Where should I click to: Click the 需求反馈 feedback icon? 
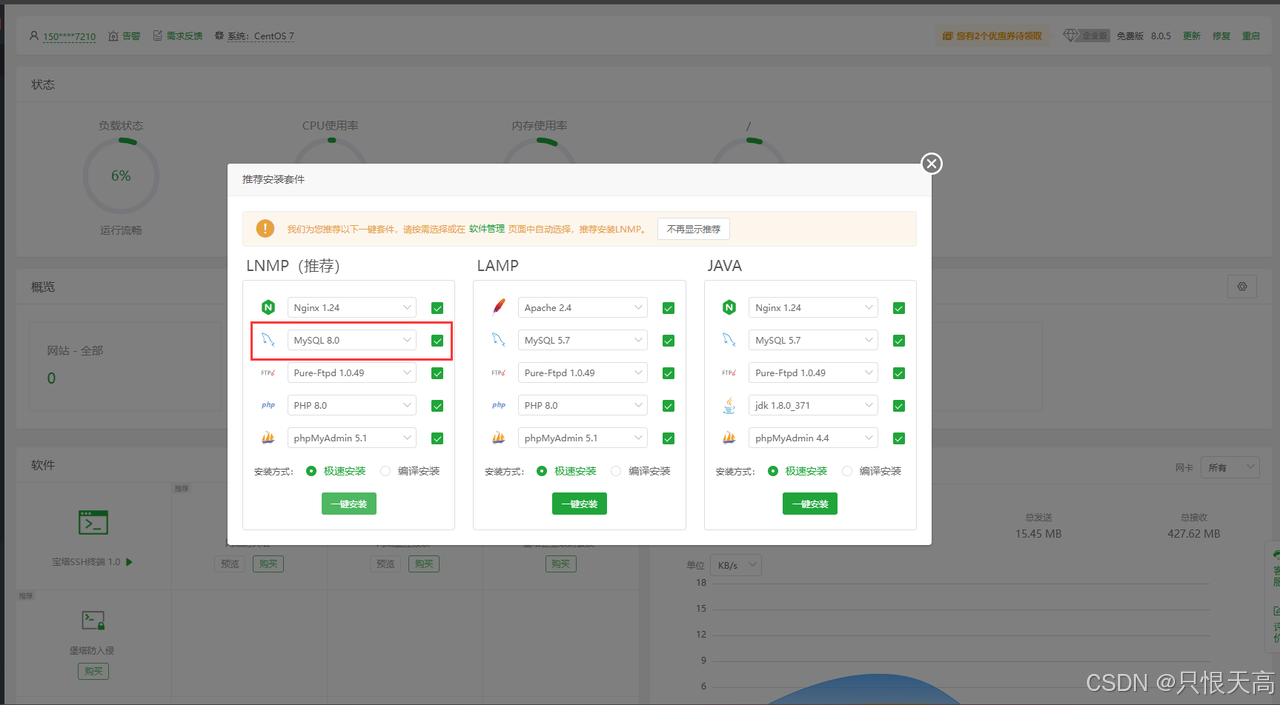[158, 36]
